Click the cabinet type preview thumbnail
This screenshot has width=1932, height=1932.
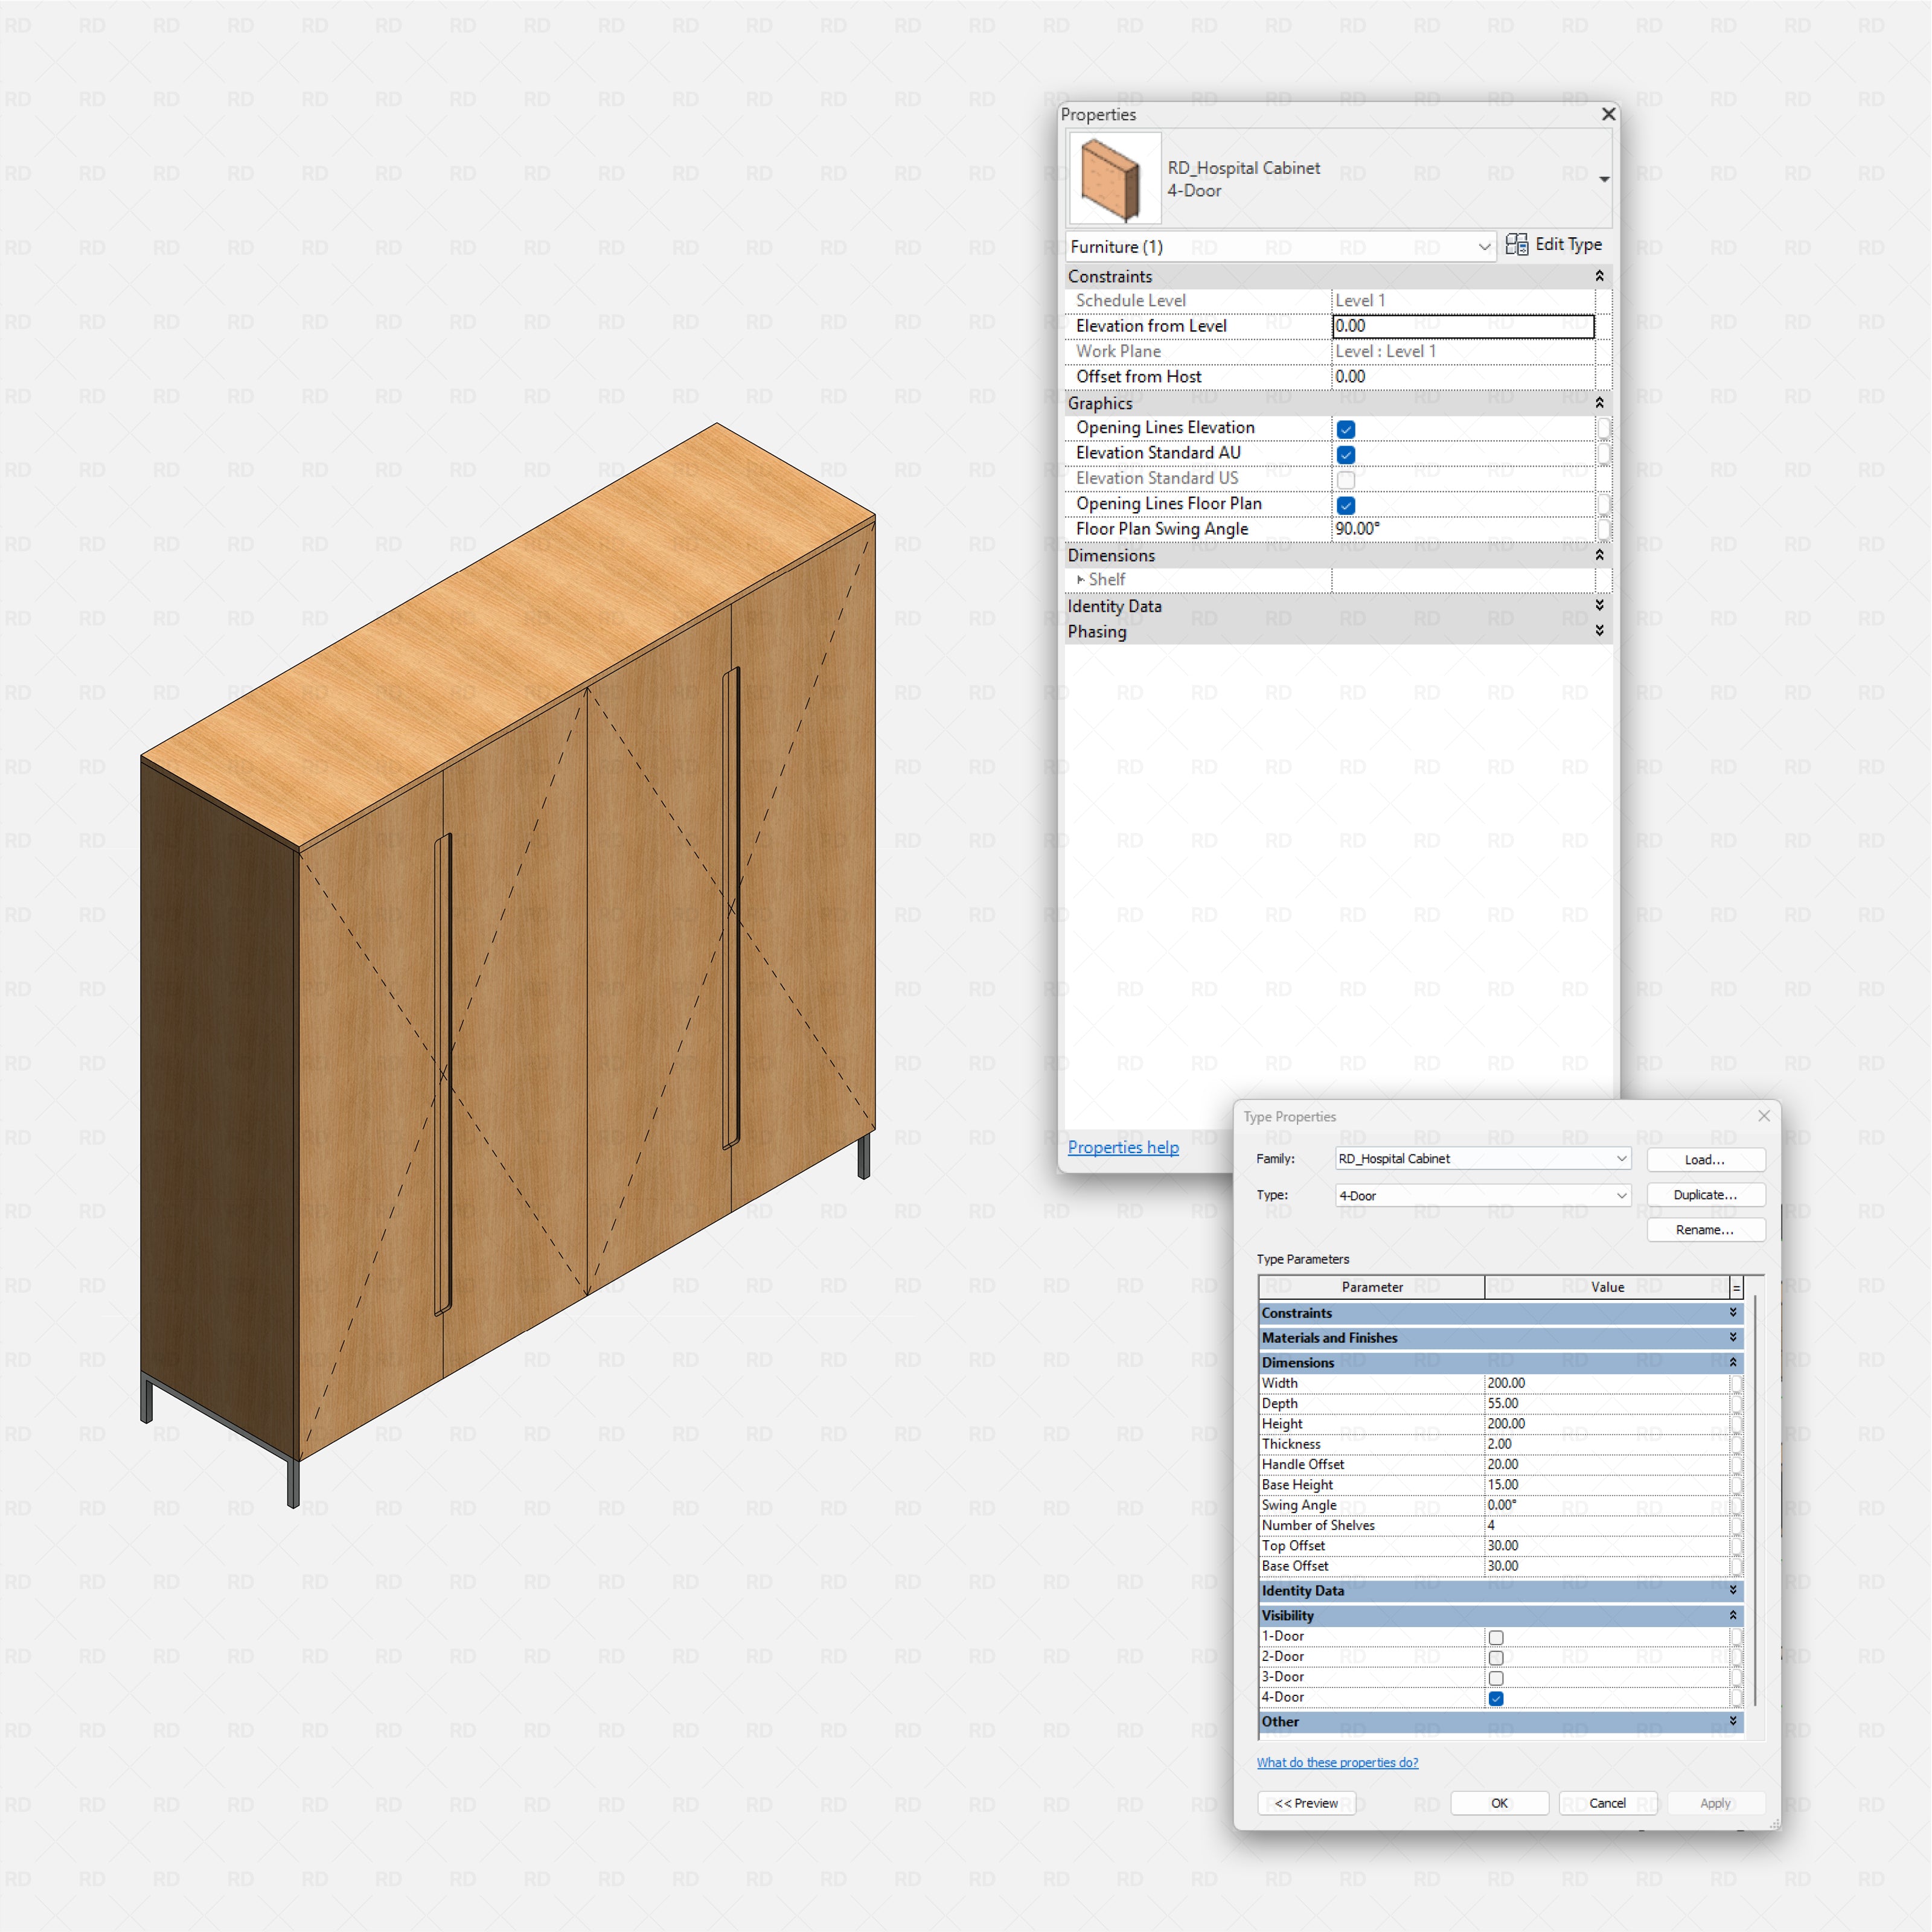(x=1114, y=178)
